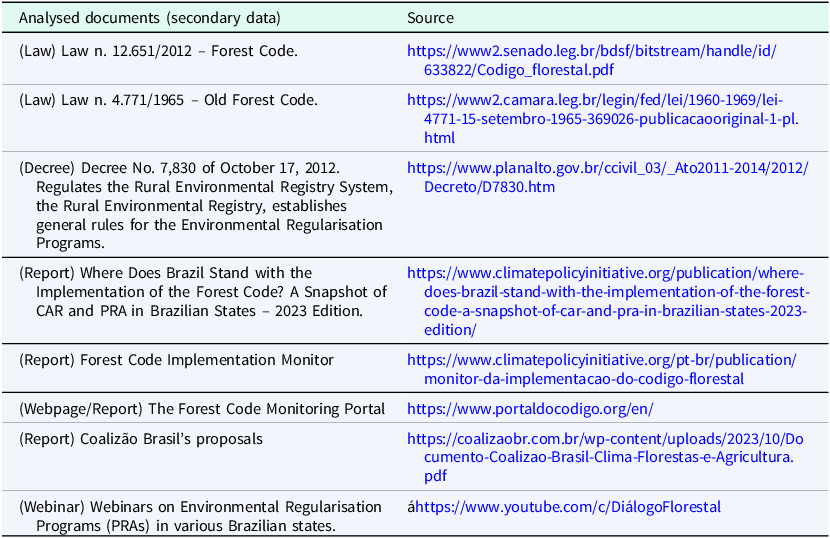Screen dimensions: 830x538
Task: Select the 'Coalizão Brasil's proposals' report entry
Action: pyautogui.click(x=141, y=439)
